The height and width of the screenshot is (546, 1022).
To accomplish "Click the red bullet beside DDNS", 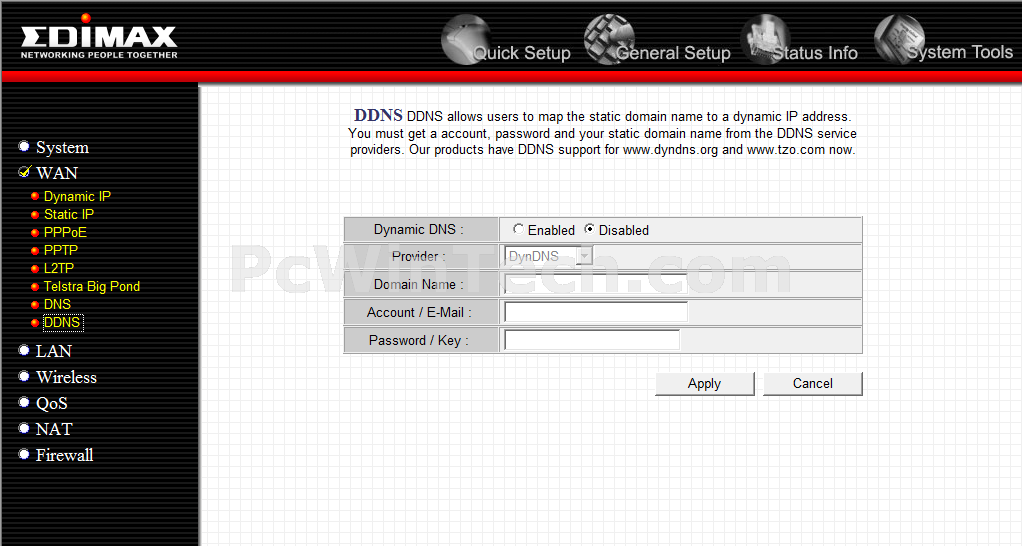I will pos(35,323).
